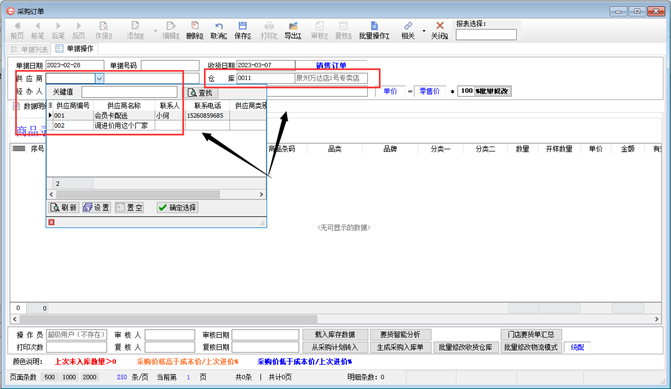Screen dimensions: 671x389
Task: Click the 置空 clear button
Action: 129,208
